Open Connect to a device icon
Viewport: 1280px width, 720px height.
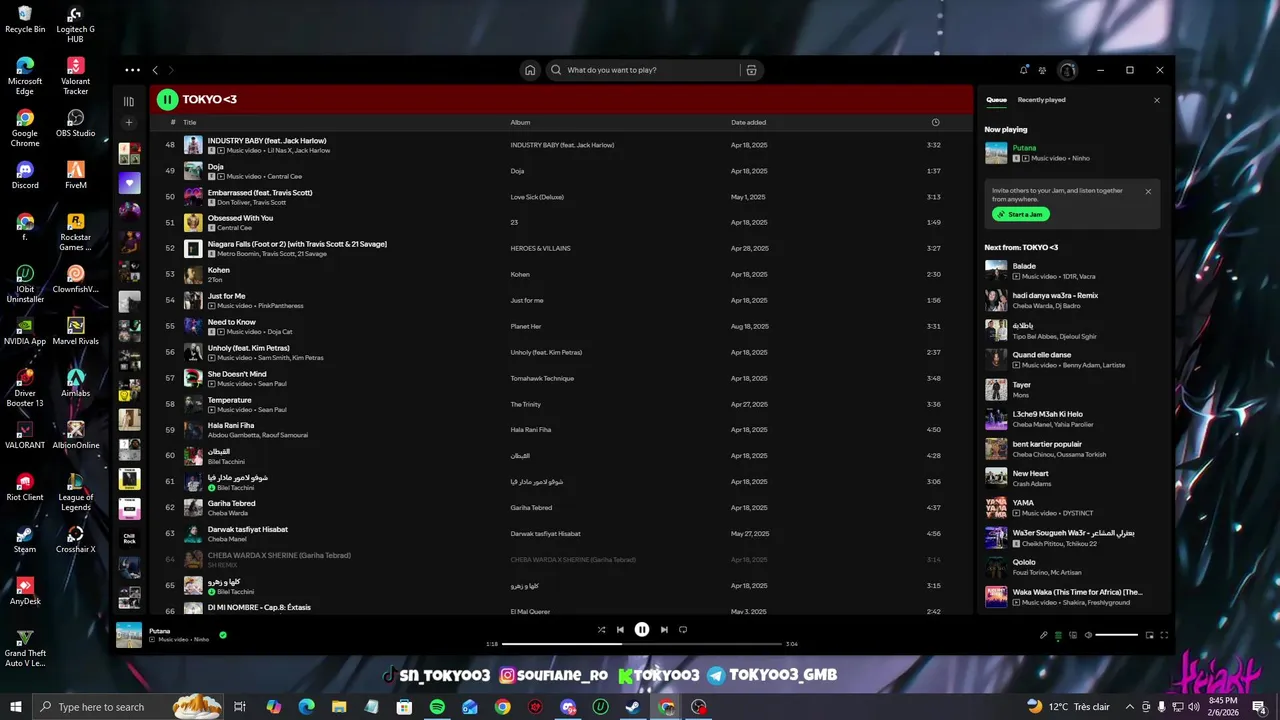tap(1073, 635)
